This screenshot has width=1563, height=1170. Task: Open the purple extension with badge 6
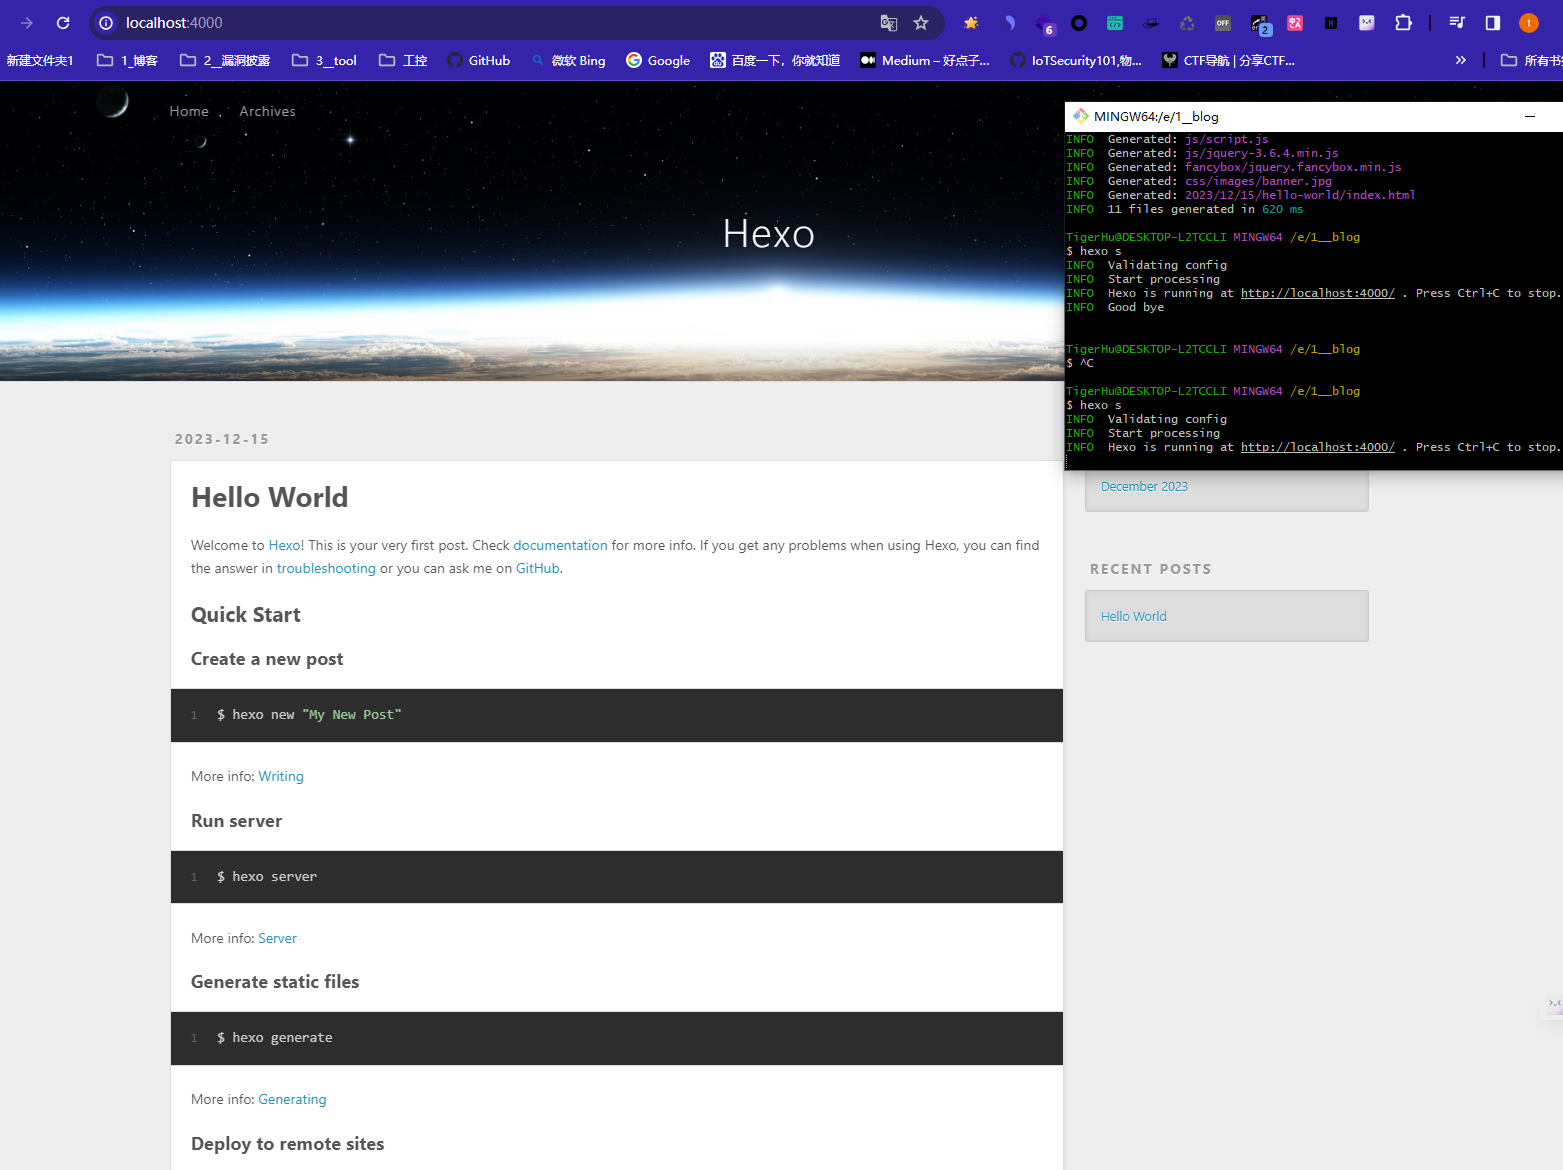1044,24
